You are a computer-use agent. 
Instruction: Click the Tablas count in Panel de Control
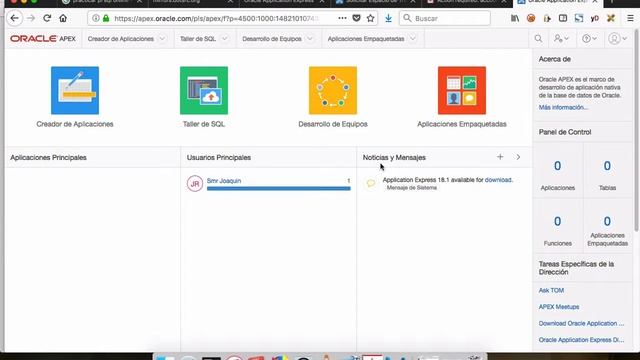607,166
